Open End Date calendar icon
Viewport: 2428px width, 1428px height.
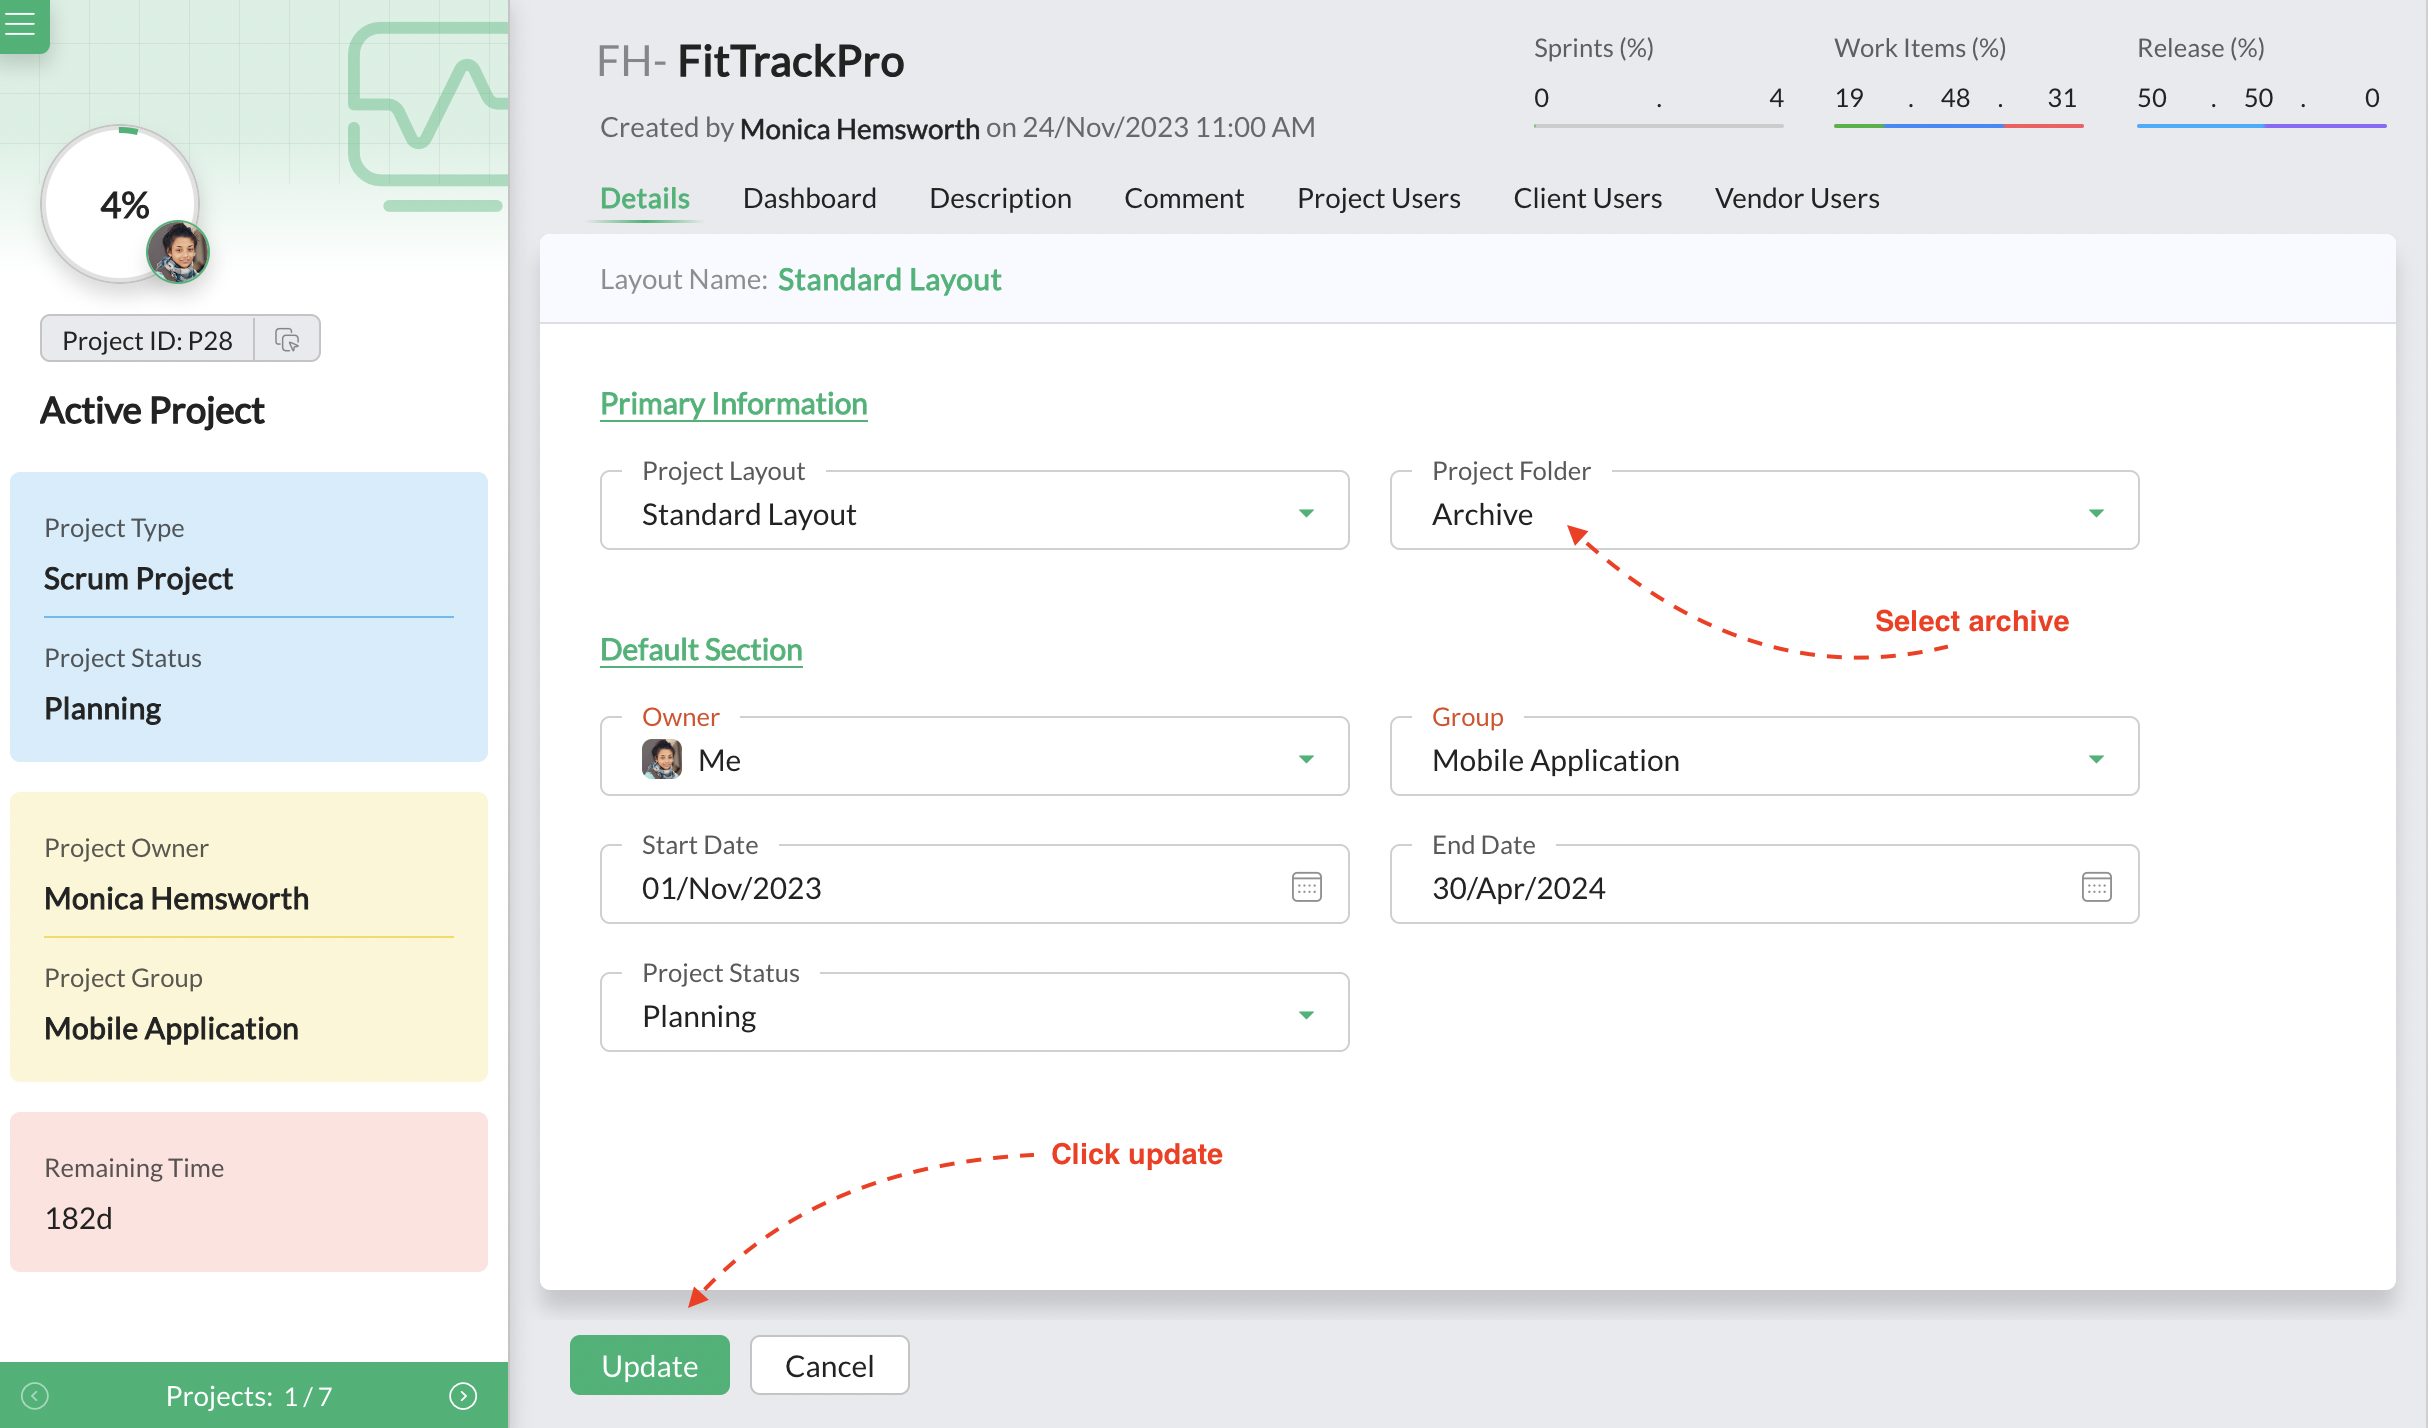click(2096, 887)
